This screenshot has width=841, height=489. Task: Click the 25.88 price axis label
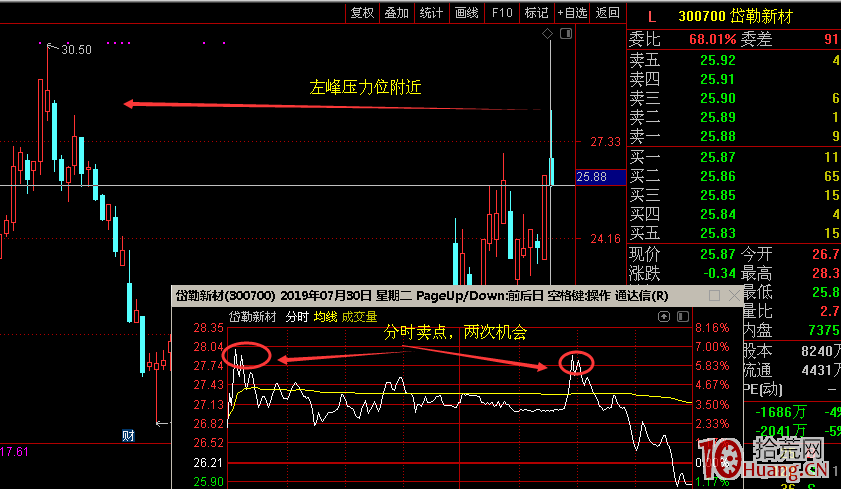(600, 177)
